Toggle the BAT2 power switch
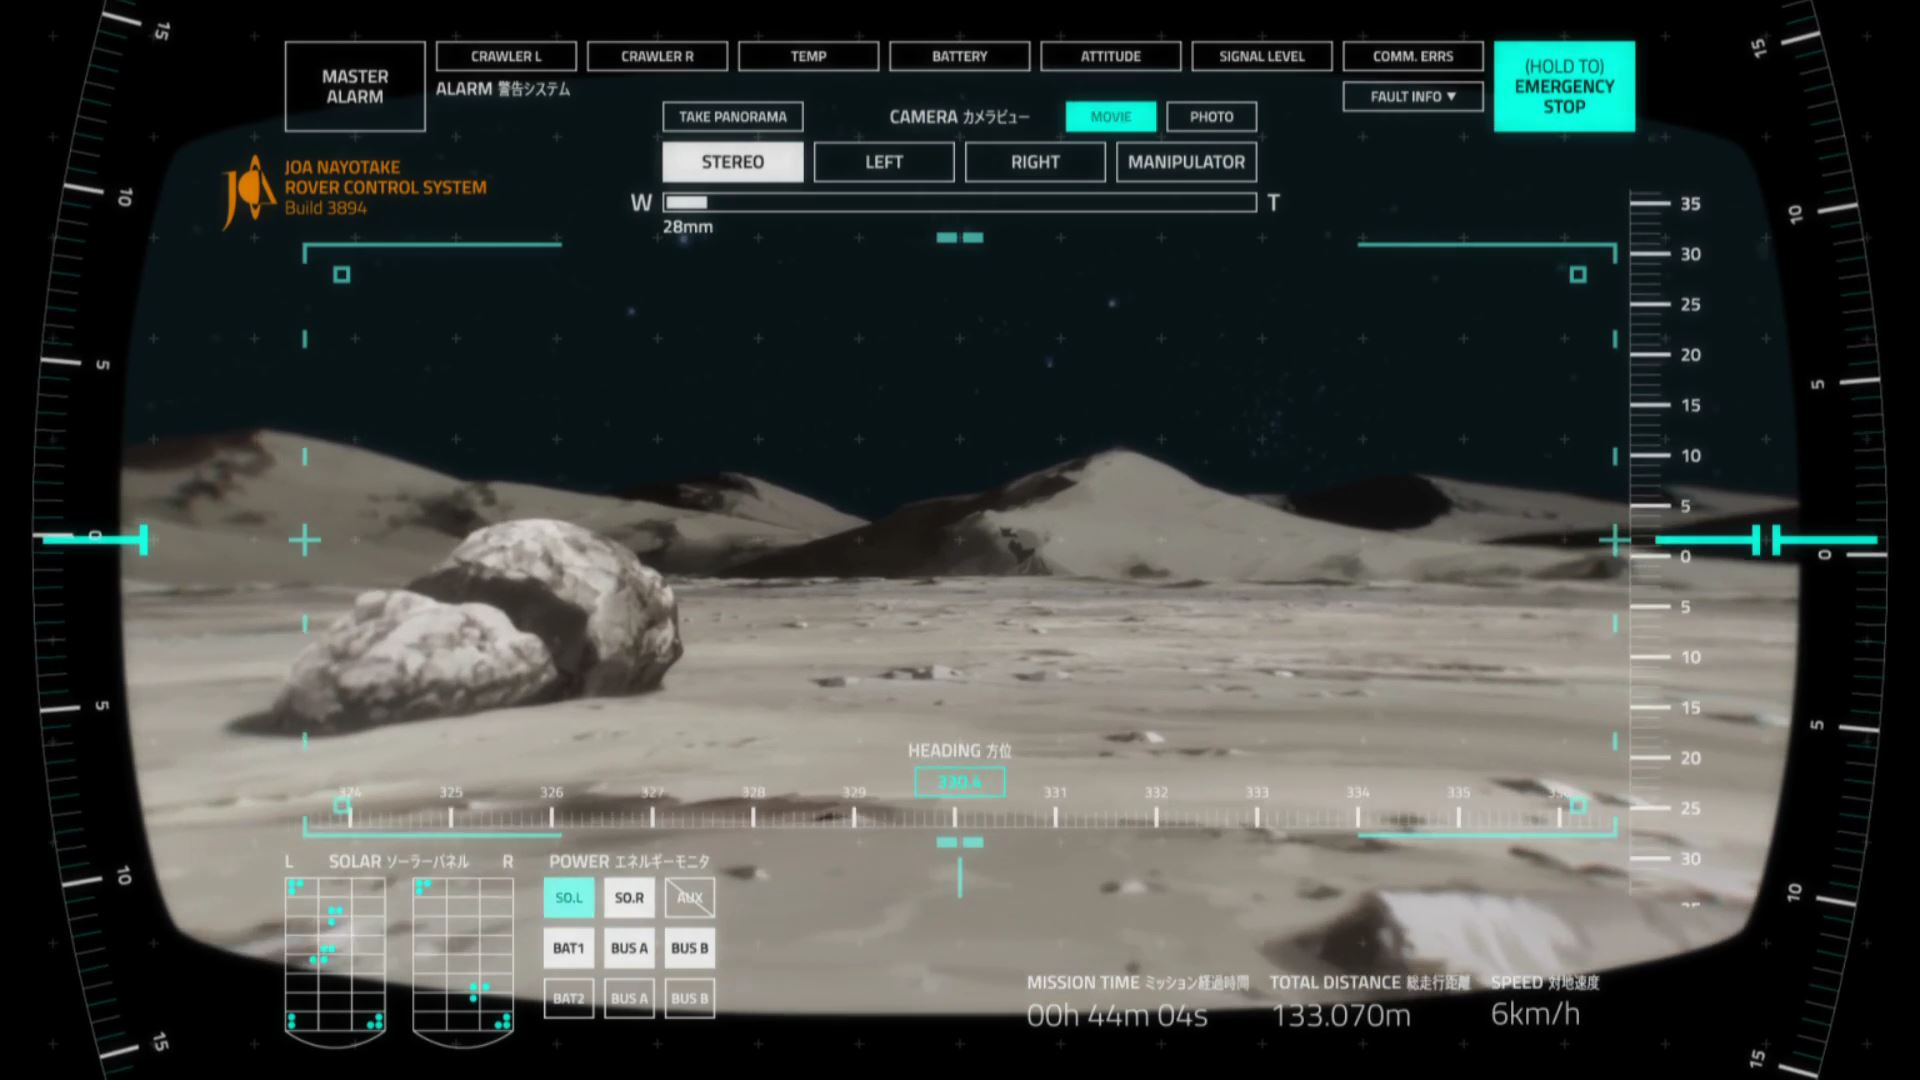This screenshot has height=1080, width=1920. point(568,998)
